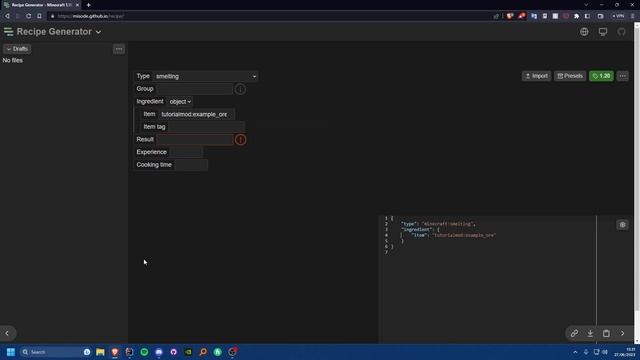640x360 pixels.
Task: Click the browser bookmark icon
Action: [39, 16]
